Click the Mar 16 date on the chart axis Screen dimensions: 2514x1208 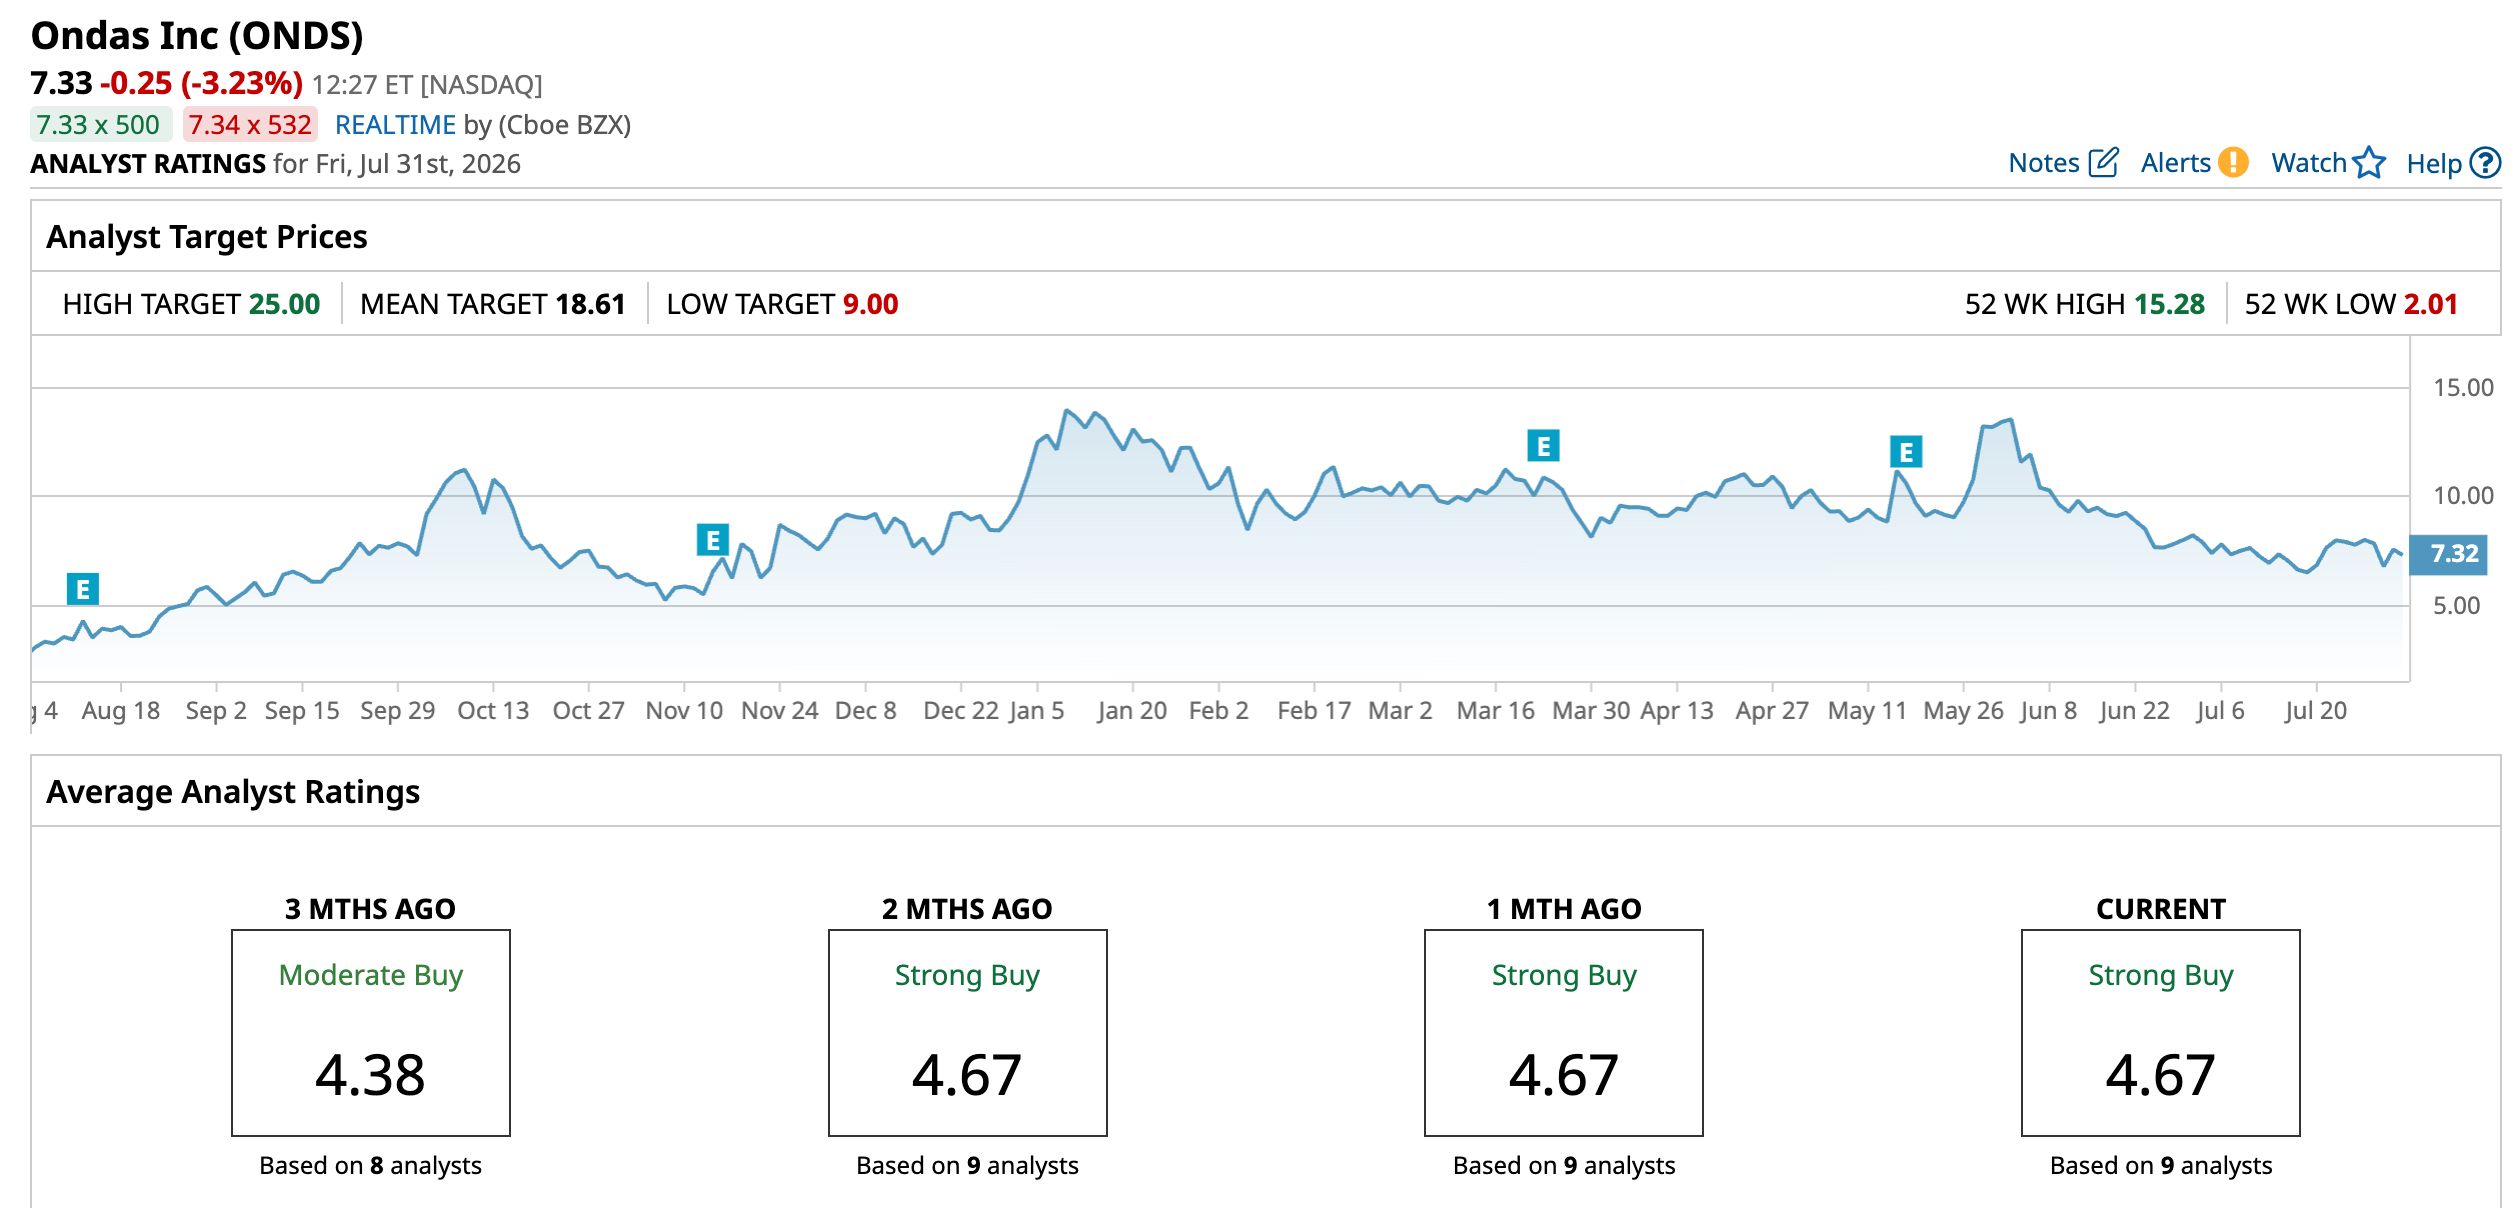[x=1495, y=711]
